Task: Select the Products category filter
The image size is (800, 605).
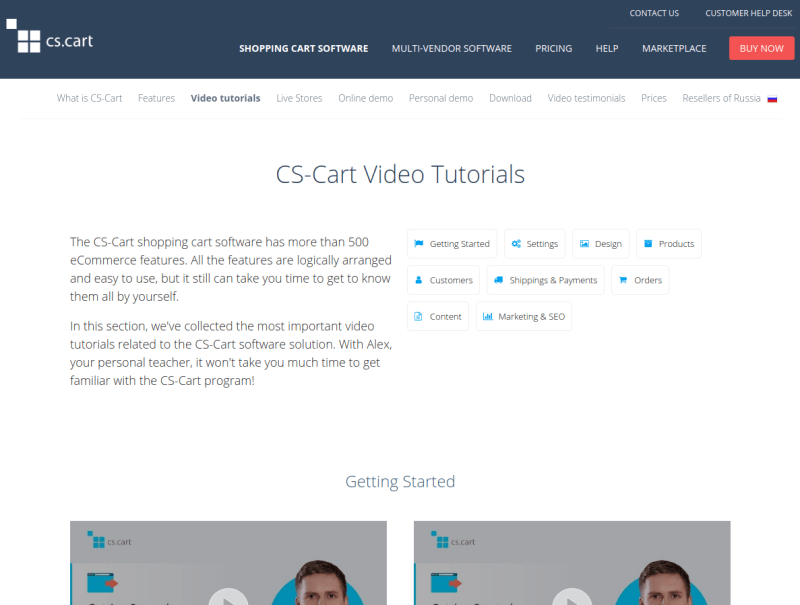Action: (668, 243)
